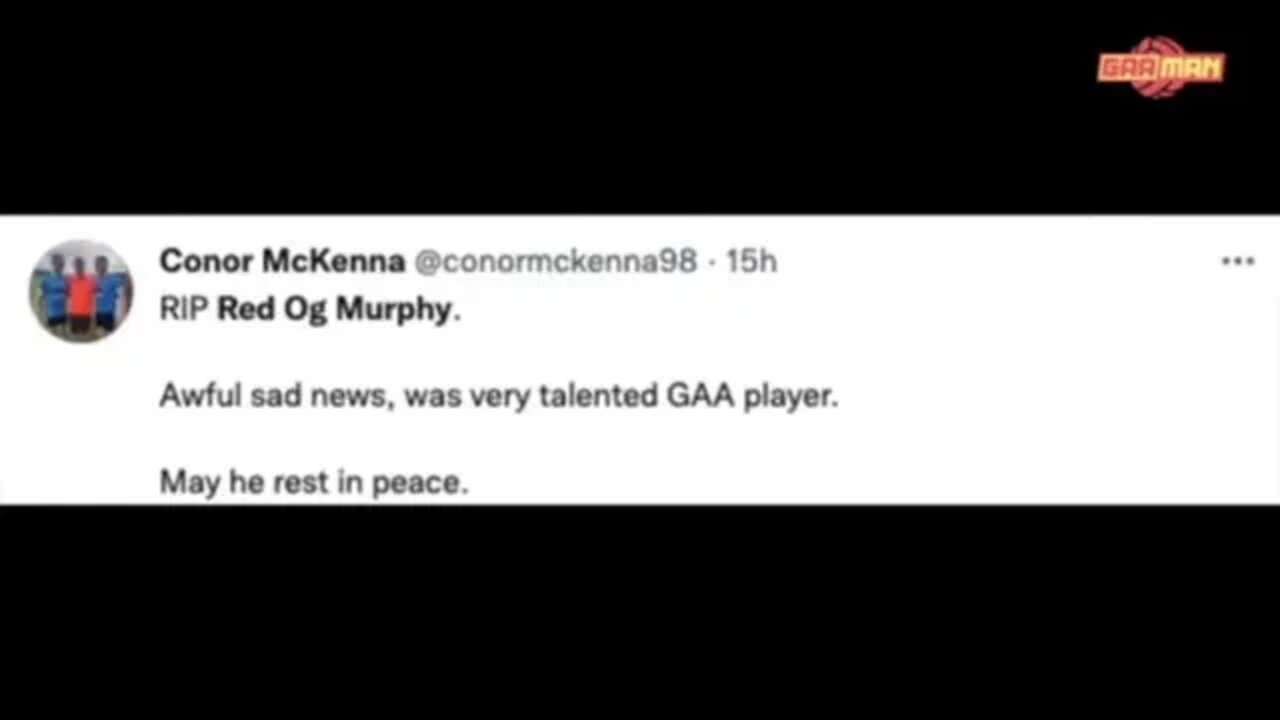Click the GAA Man logo
This screenshot has height=720, width=1280.
[1160, 68]
